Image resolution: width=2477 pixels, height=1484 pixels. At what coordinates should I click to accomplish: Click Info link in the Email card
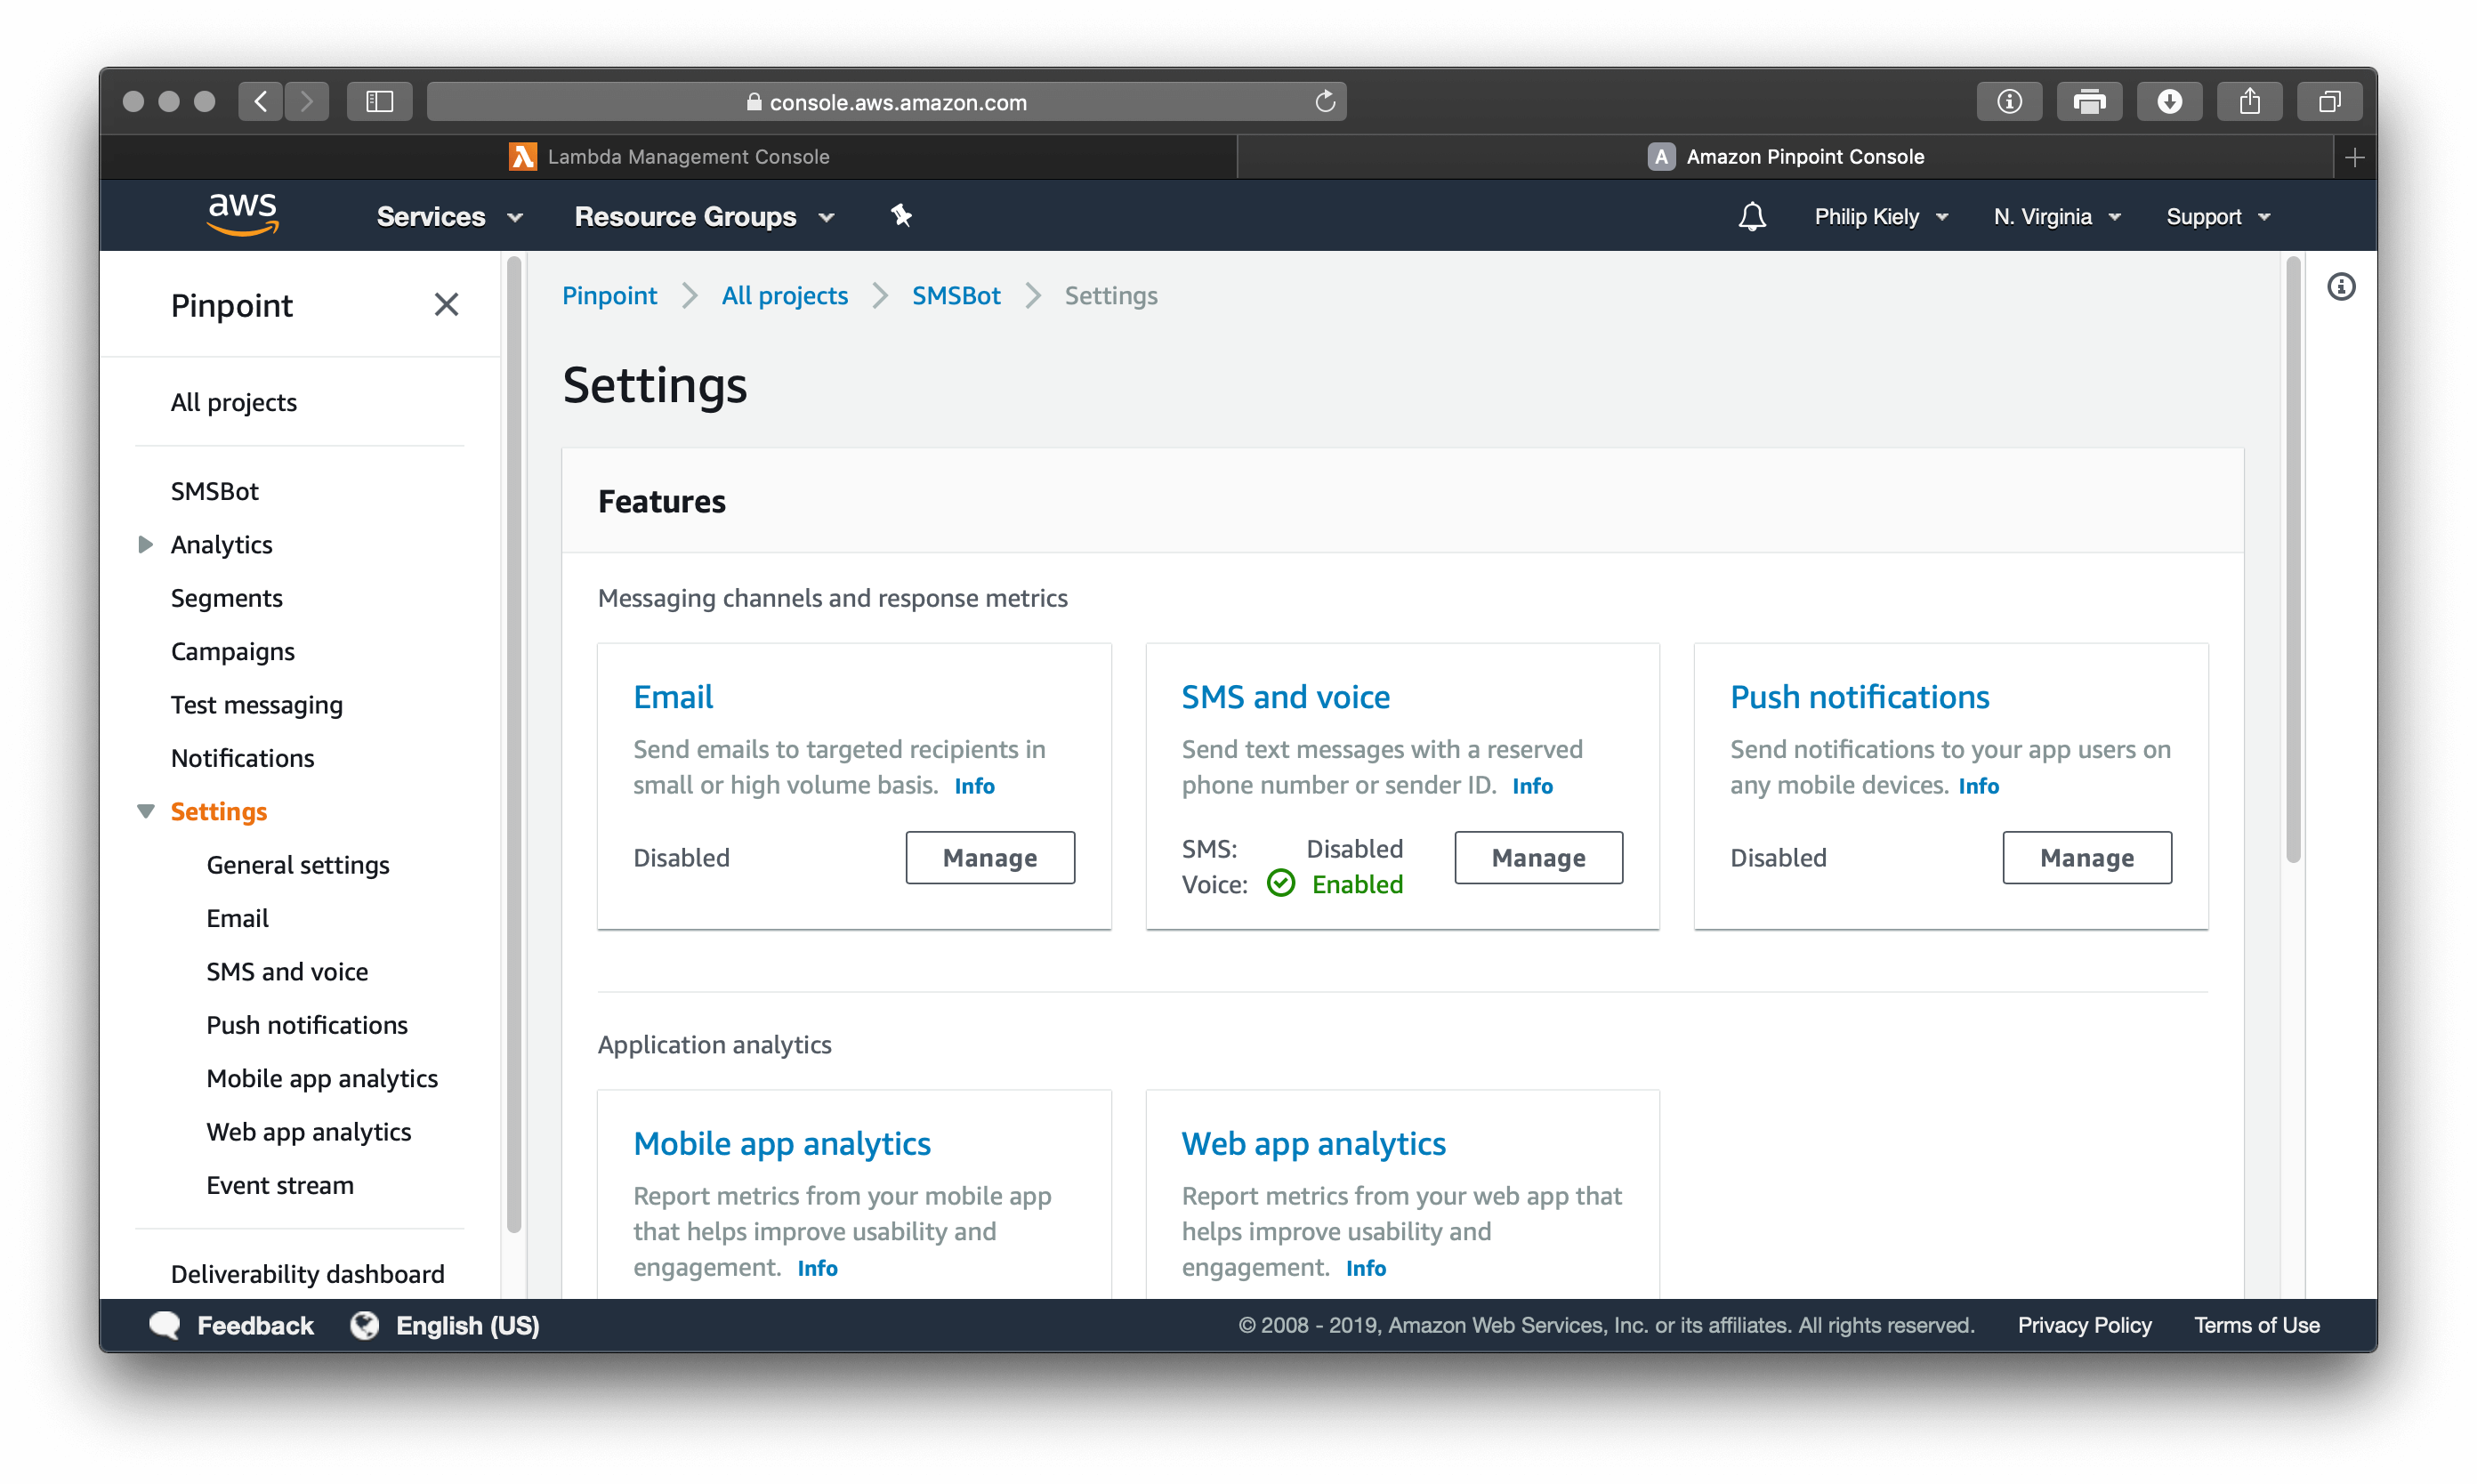click(974, 786)
